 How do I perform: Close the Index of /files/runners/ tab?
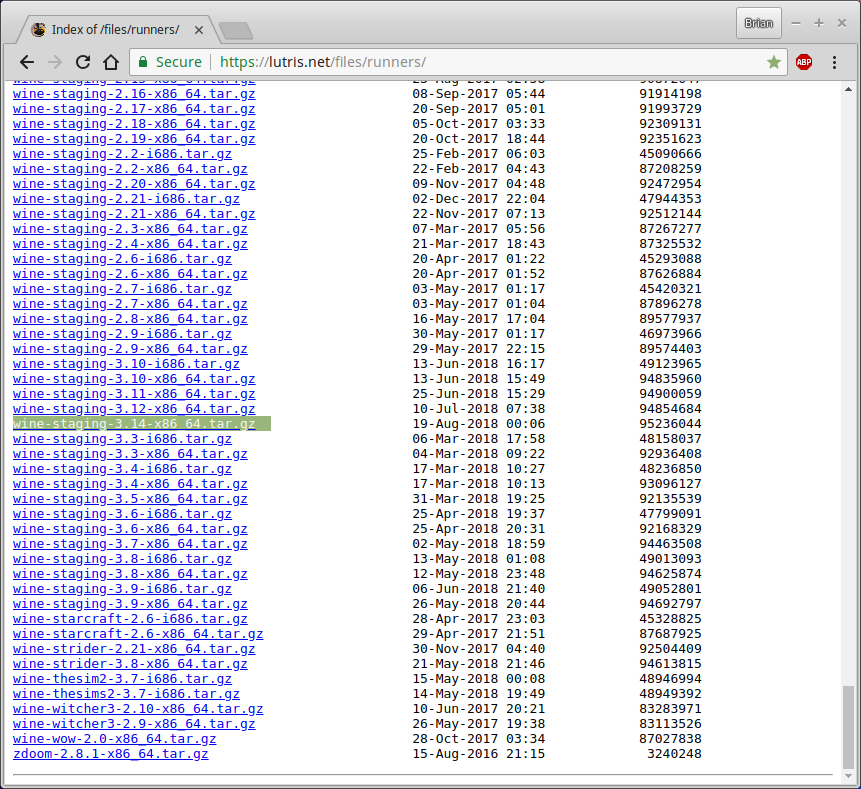coord(199,30)
